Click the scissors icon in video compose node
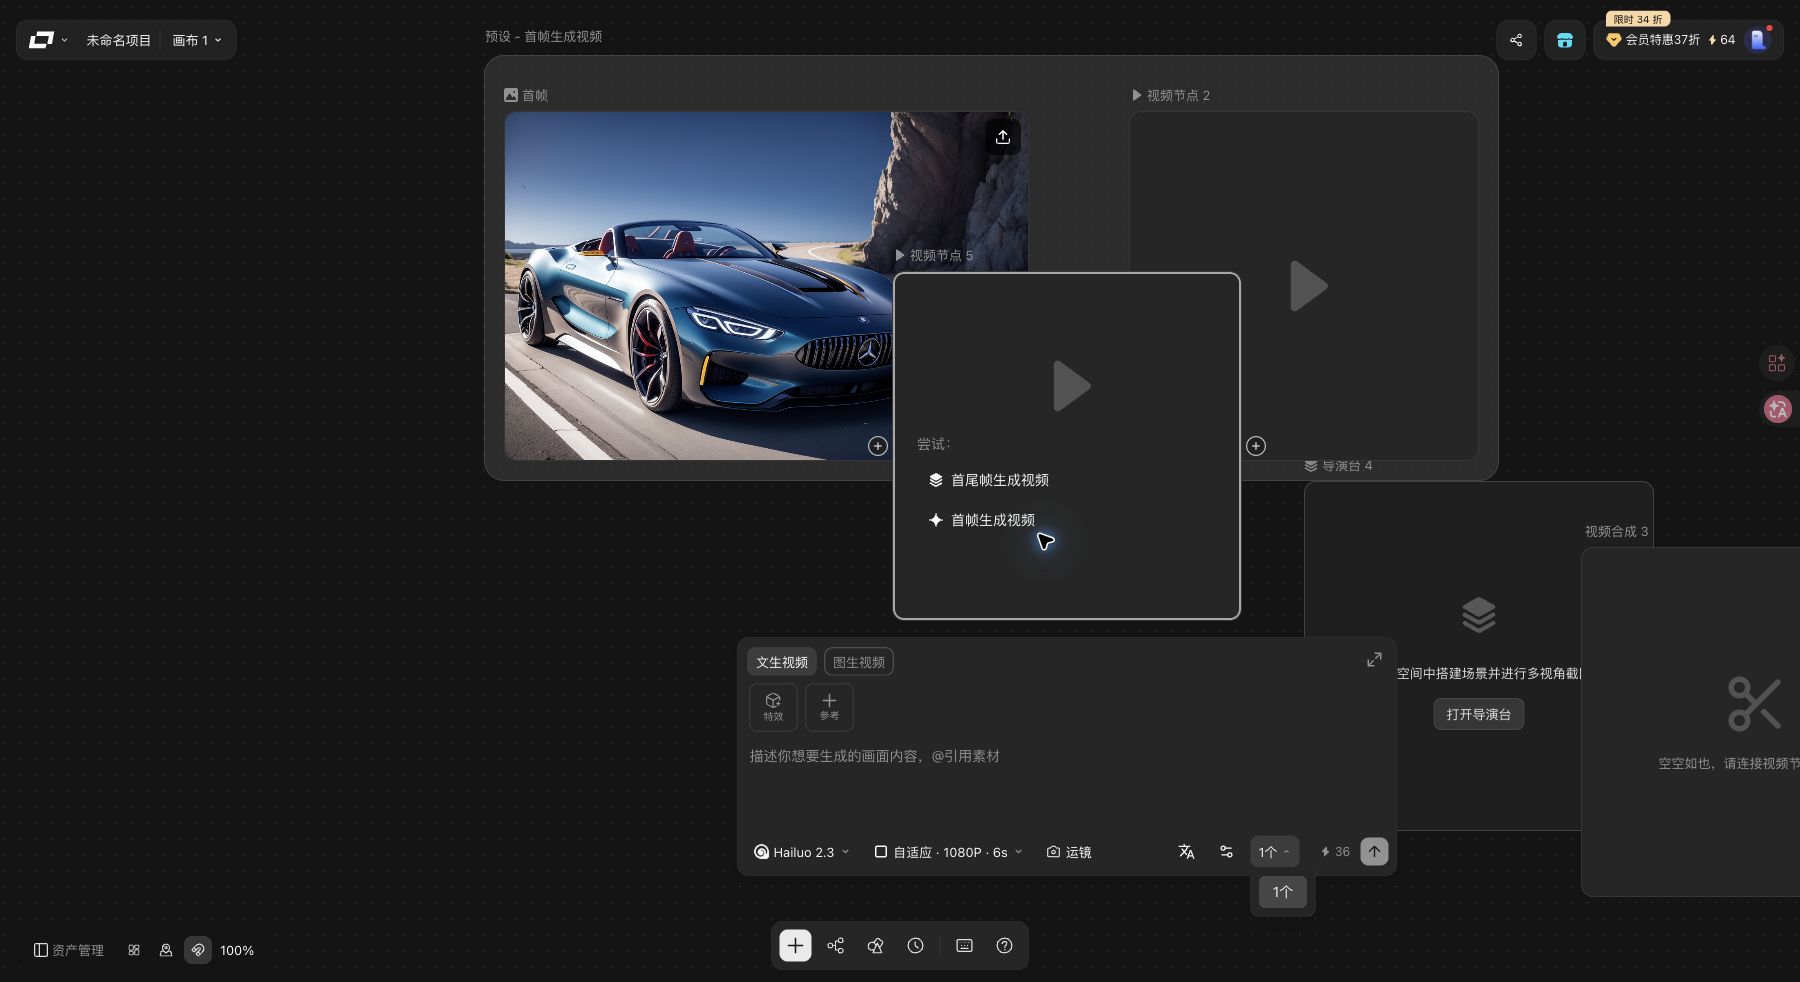Image resolution: width=1800 pixels, height=982 pixels. [1754, 704]
